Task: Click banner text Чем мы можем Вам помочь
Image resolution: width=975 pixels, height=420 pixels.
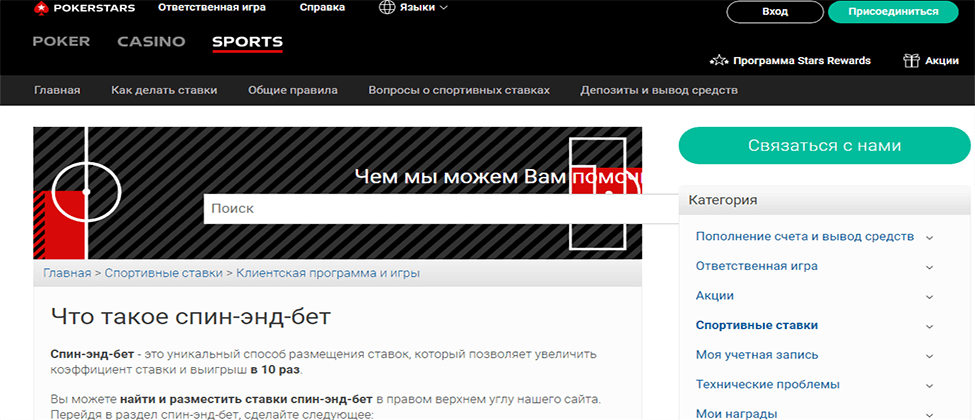Action: click(497, 177)
